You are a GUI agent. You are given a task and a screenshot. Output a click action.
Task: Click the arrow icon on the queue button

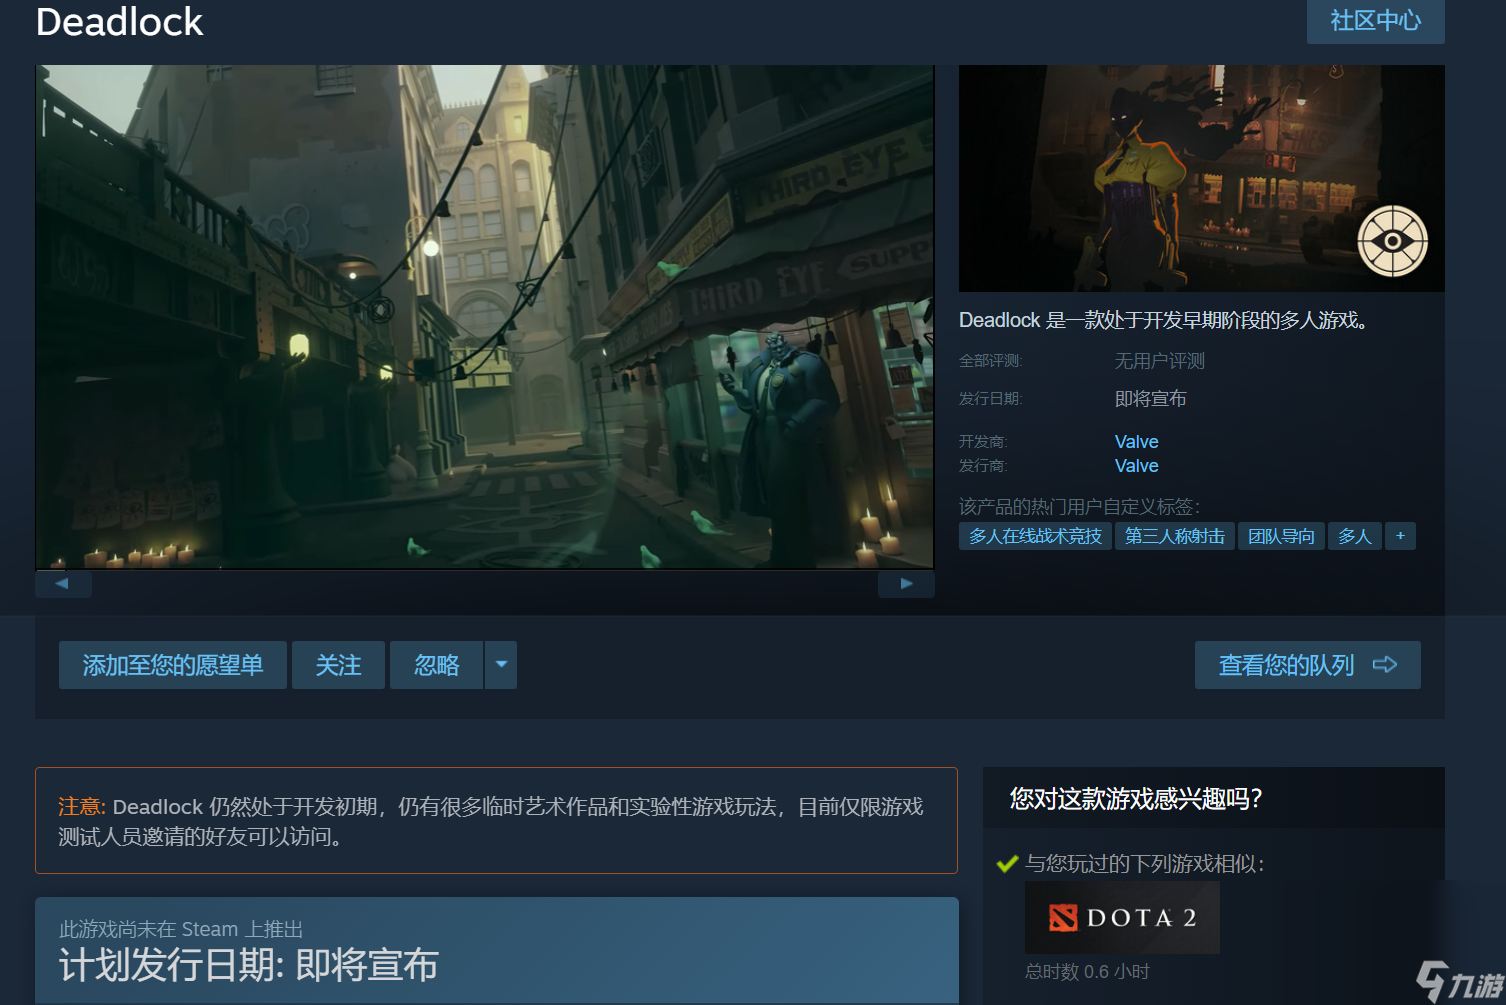point(1385,665)
